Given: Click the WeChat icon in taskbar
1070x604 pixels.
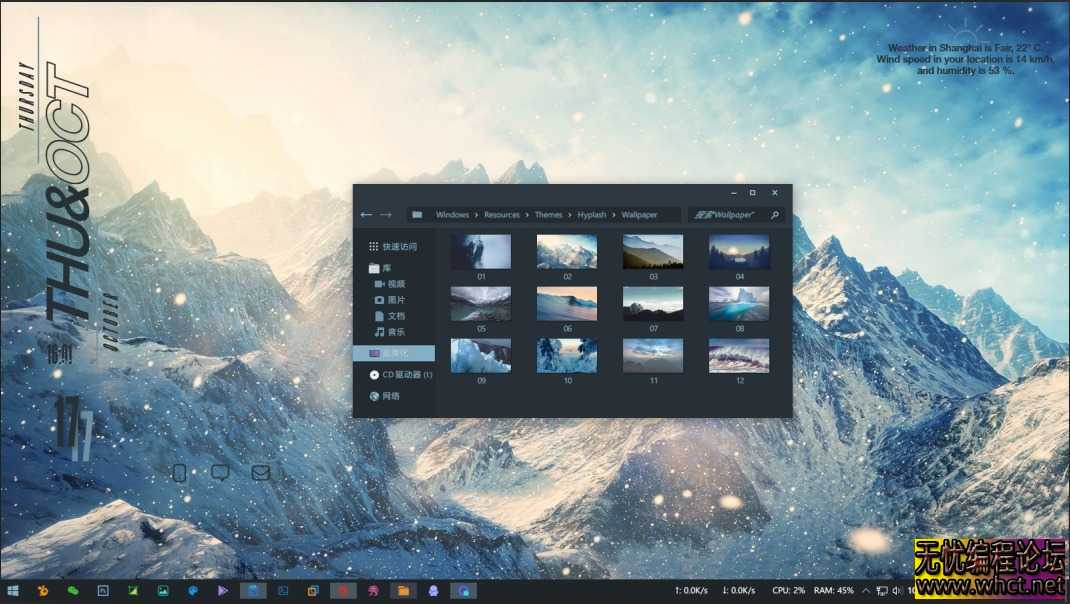Looking at the screenshot, I should tap(73, 591).
